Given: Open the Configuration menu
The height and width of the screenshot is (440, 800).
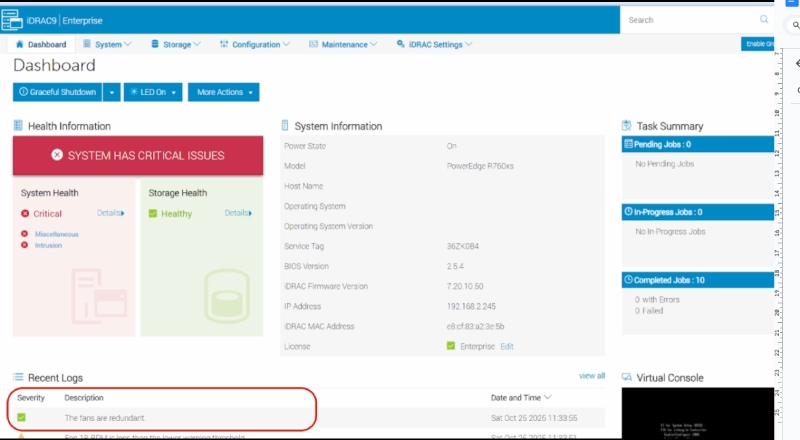Looking at the screenshot, I should click(255, 44).
